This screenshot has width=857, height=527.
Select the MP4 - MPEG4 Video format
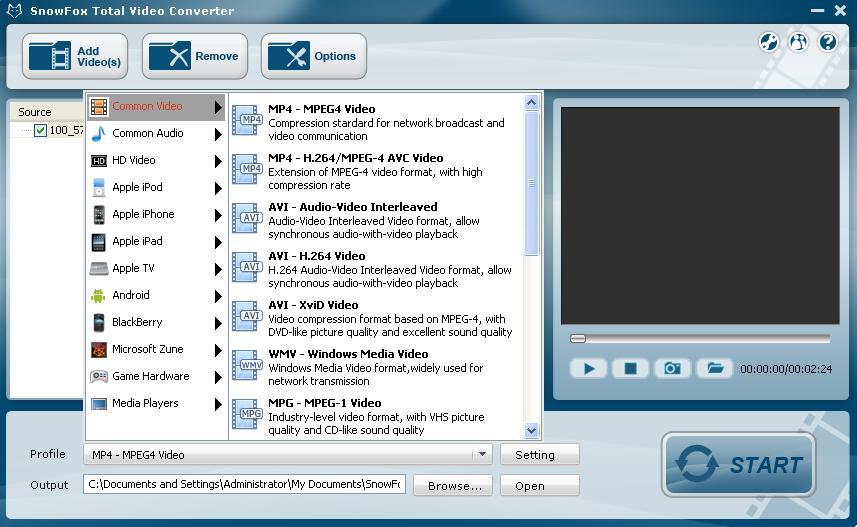click(376, 122)
